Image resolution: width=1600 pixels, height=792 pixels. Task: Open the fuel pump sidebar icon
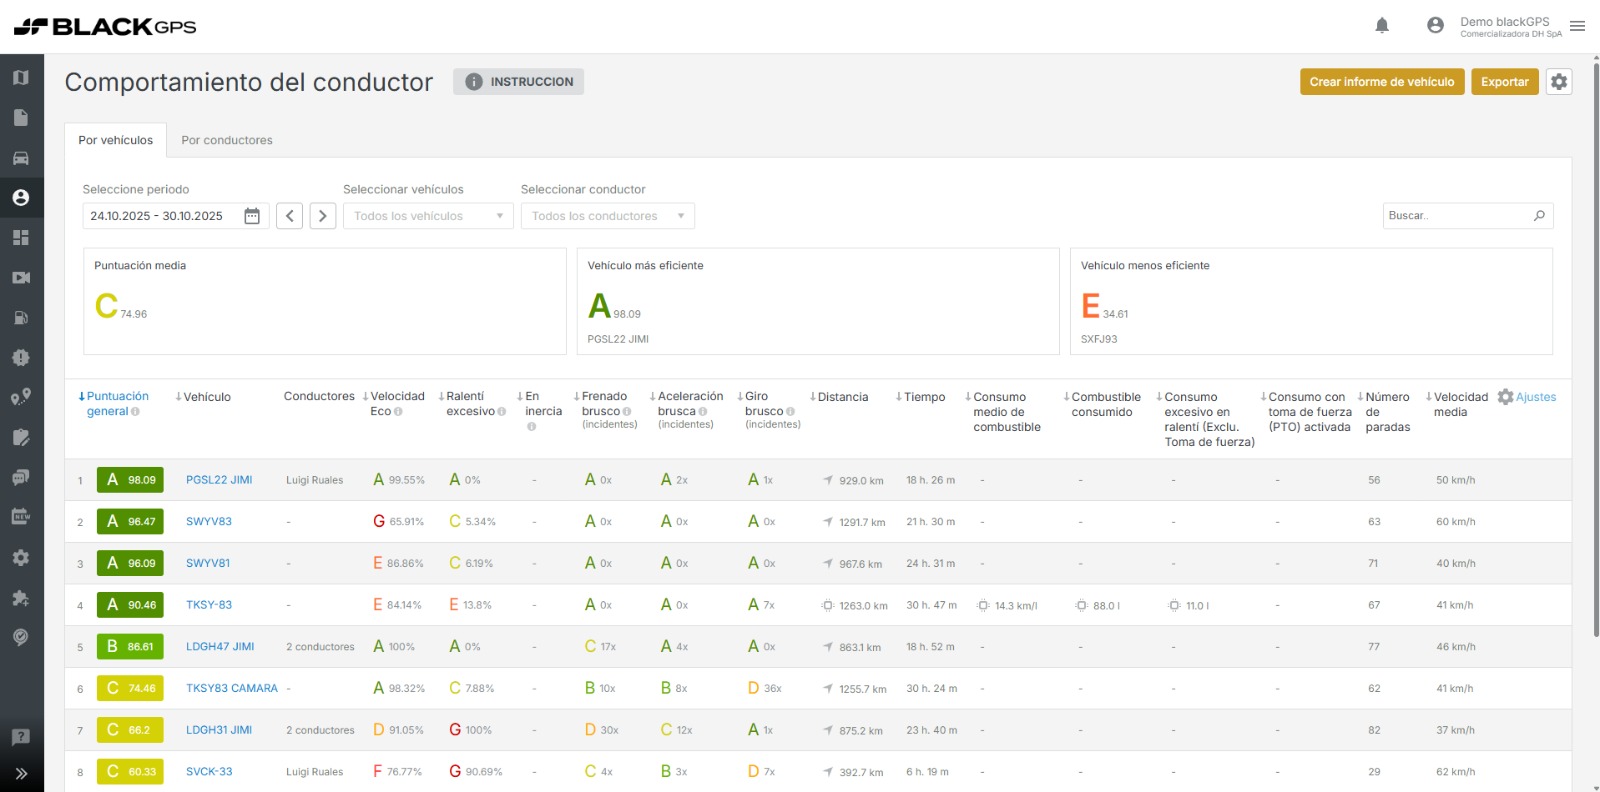click(x=21, y=318)
